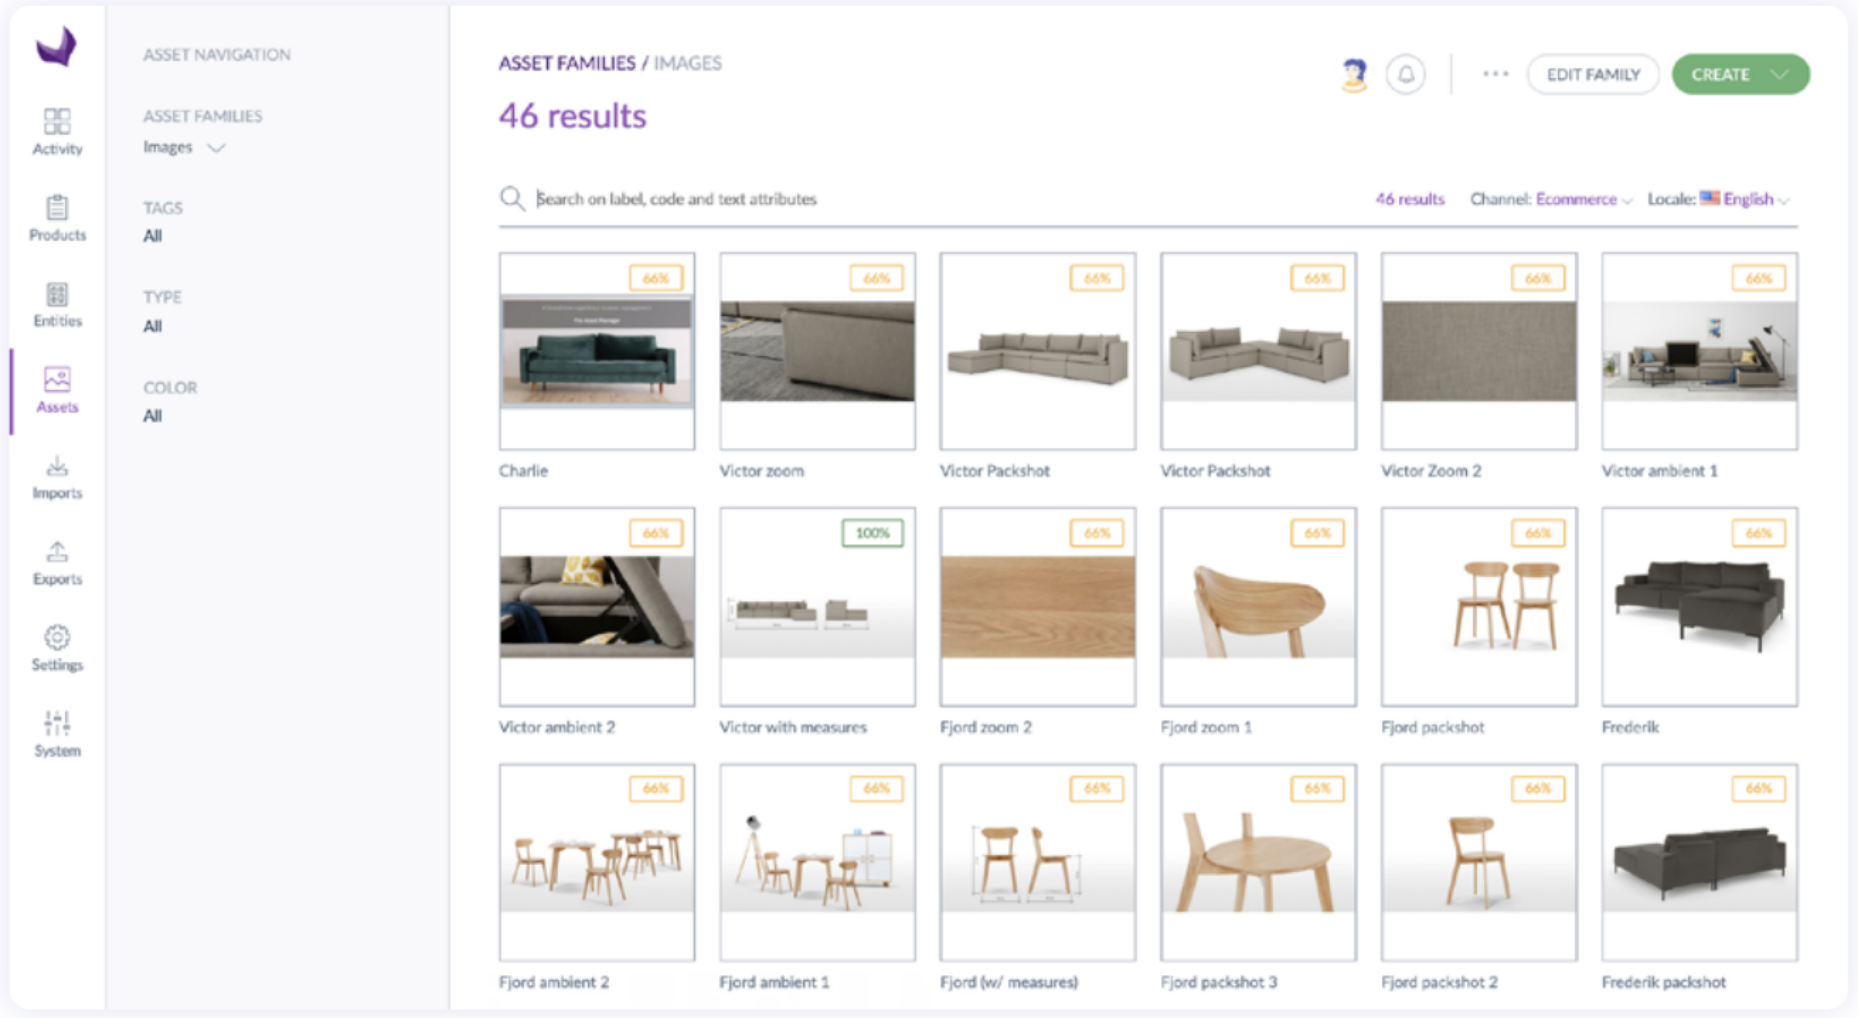Open the Settings gear in sidebar
Image resolution: width=1858 pixels, height=1018 pixels.
[57, 649]
